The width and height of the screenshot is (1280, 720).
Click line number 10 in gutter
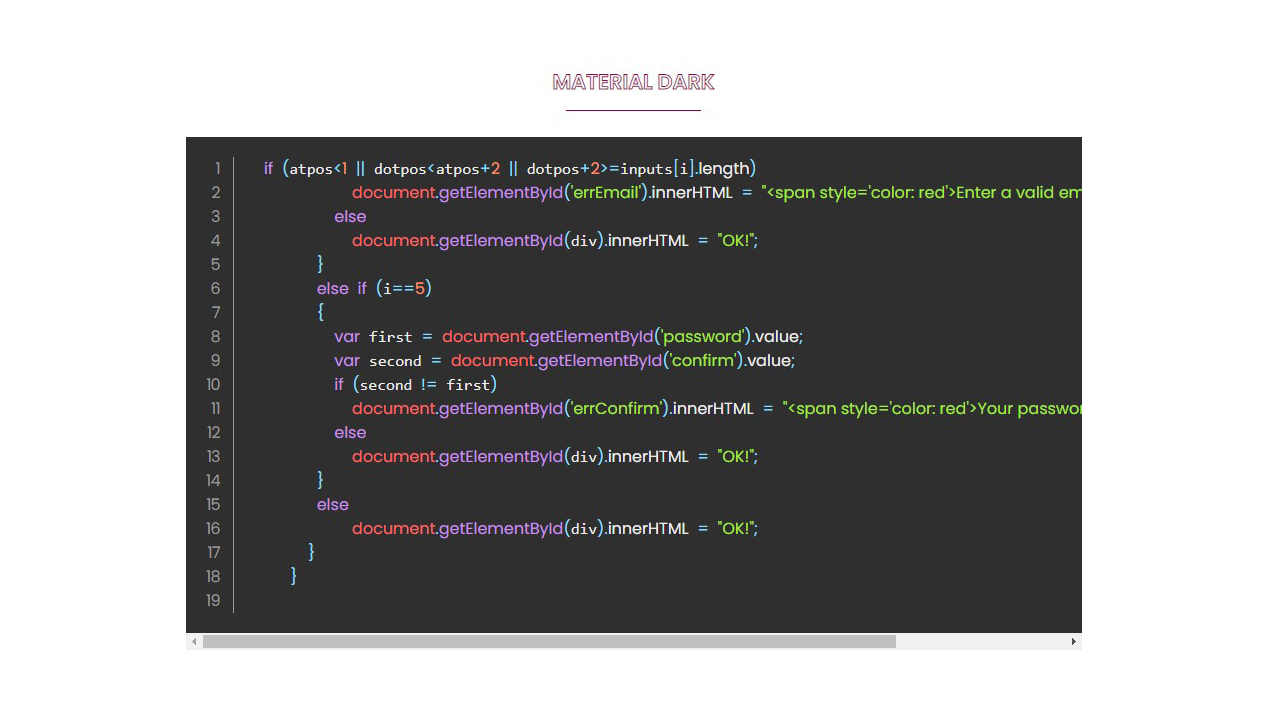pyautogui.click(x=214, y=384)
